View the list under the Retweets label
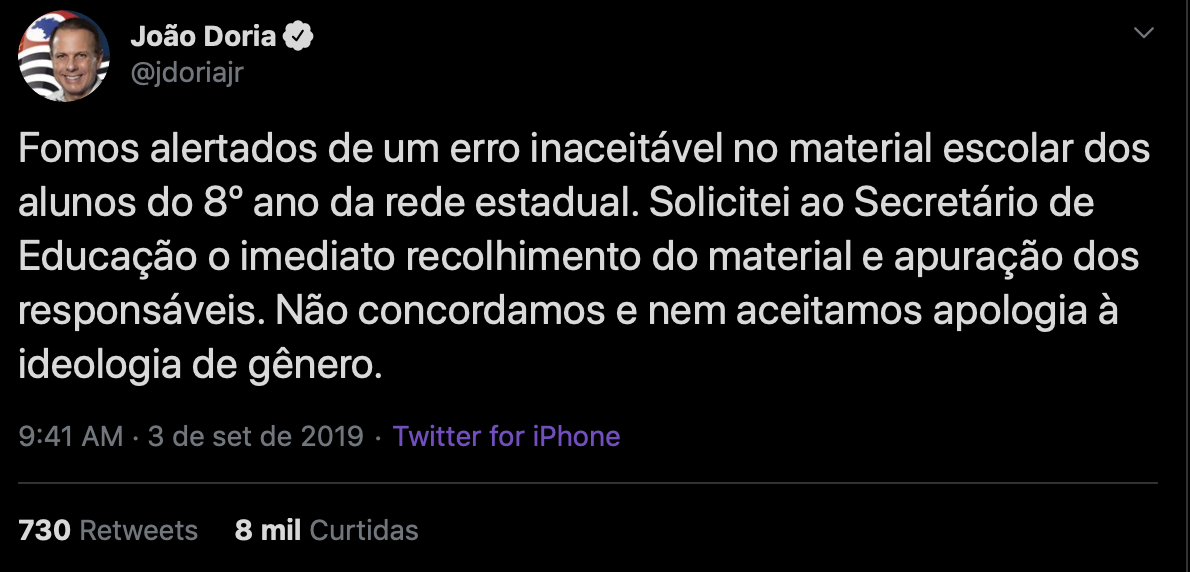Screen dimensions: 1190x572 138,529
